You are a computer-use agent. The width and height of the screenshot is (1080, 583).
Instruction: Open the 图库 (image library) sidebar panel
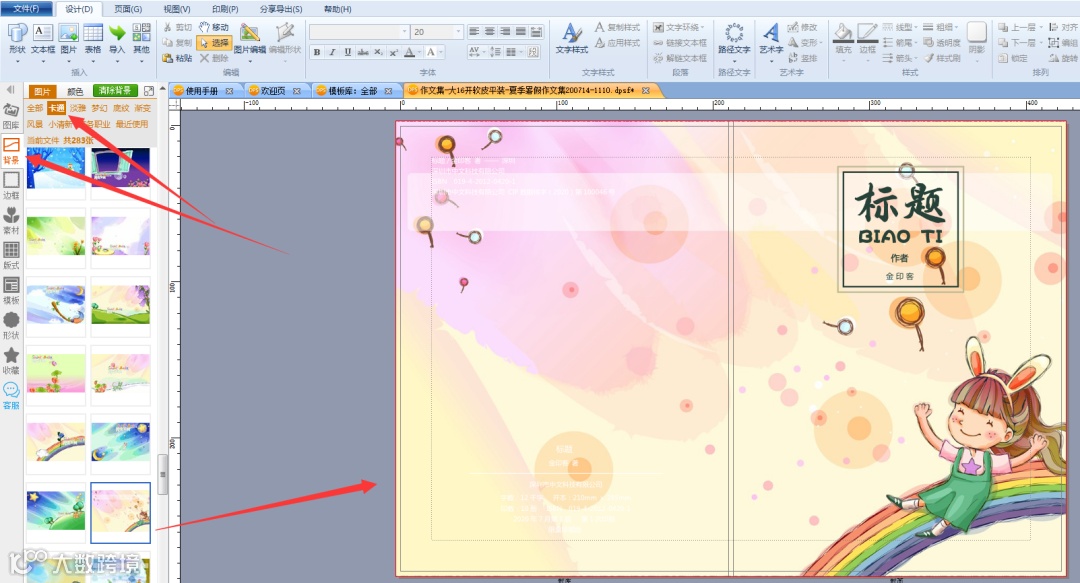[11, 116]
